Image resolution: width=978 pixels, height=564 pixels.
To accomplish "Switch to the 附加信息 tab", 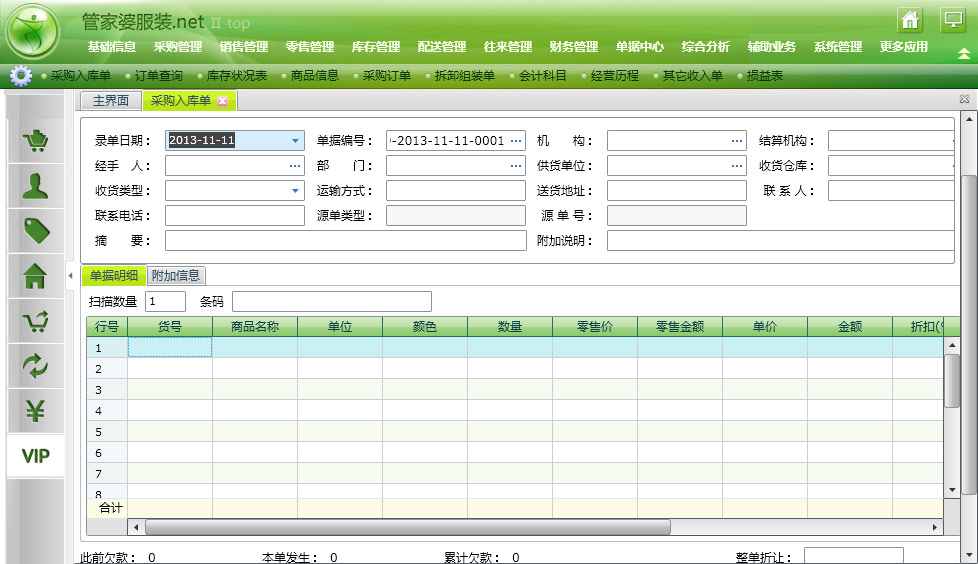I will tap(176, 276).
